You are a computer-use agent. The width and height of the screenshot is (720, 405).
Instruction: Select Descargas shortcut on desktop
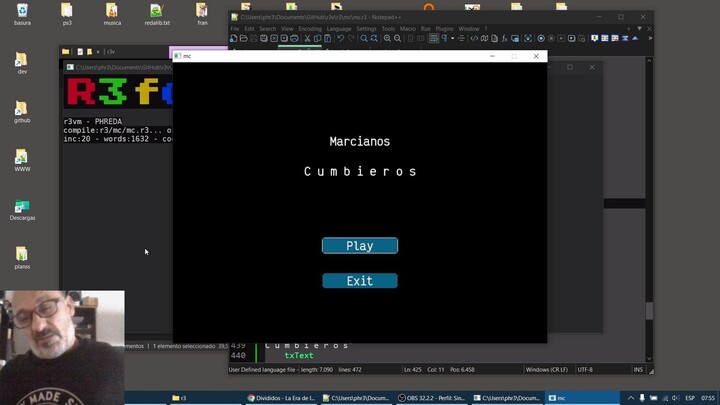pos(22,210)
